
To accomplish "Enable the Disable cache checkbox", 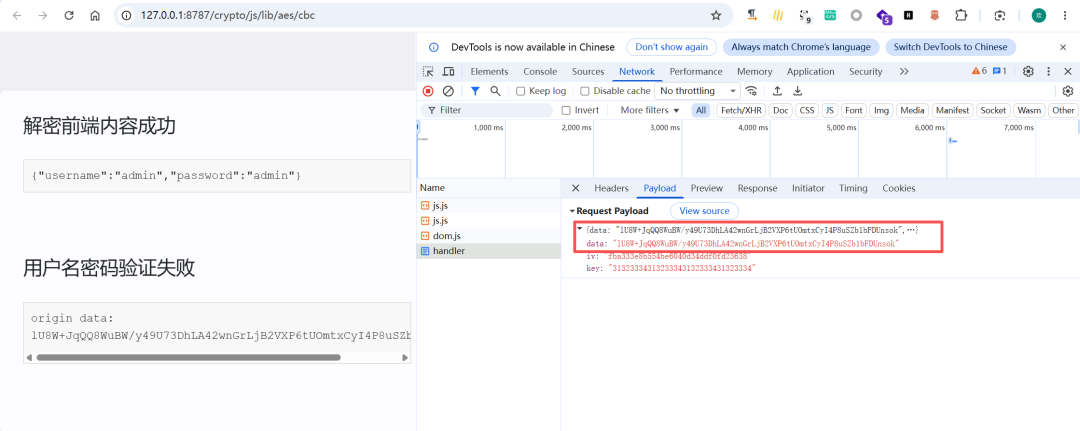I will click(585, 91).
